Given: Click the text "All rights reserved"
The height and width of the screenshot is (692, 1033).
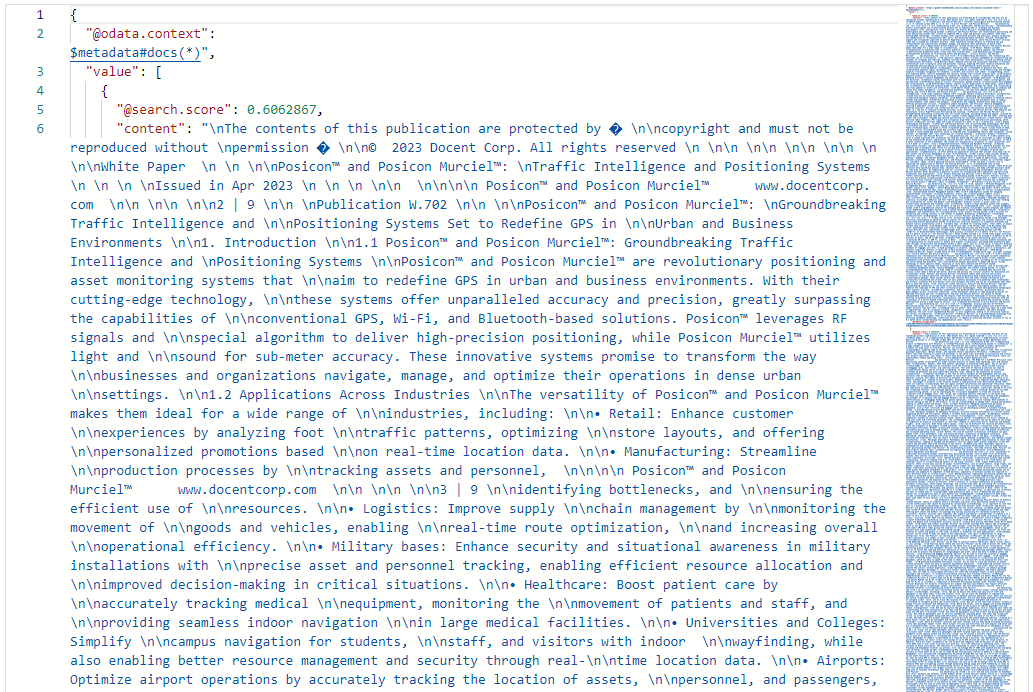Looking at the screenshot, I should tap(603, 148).
